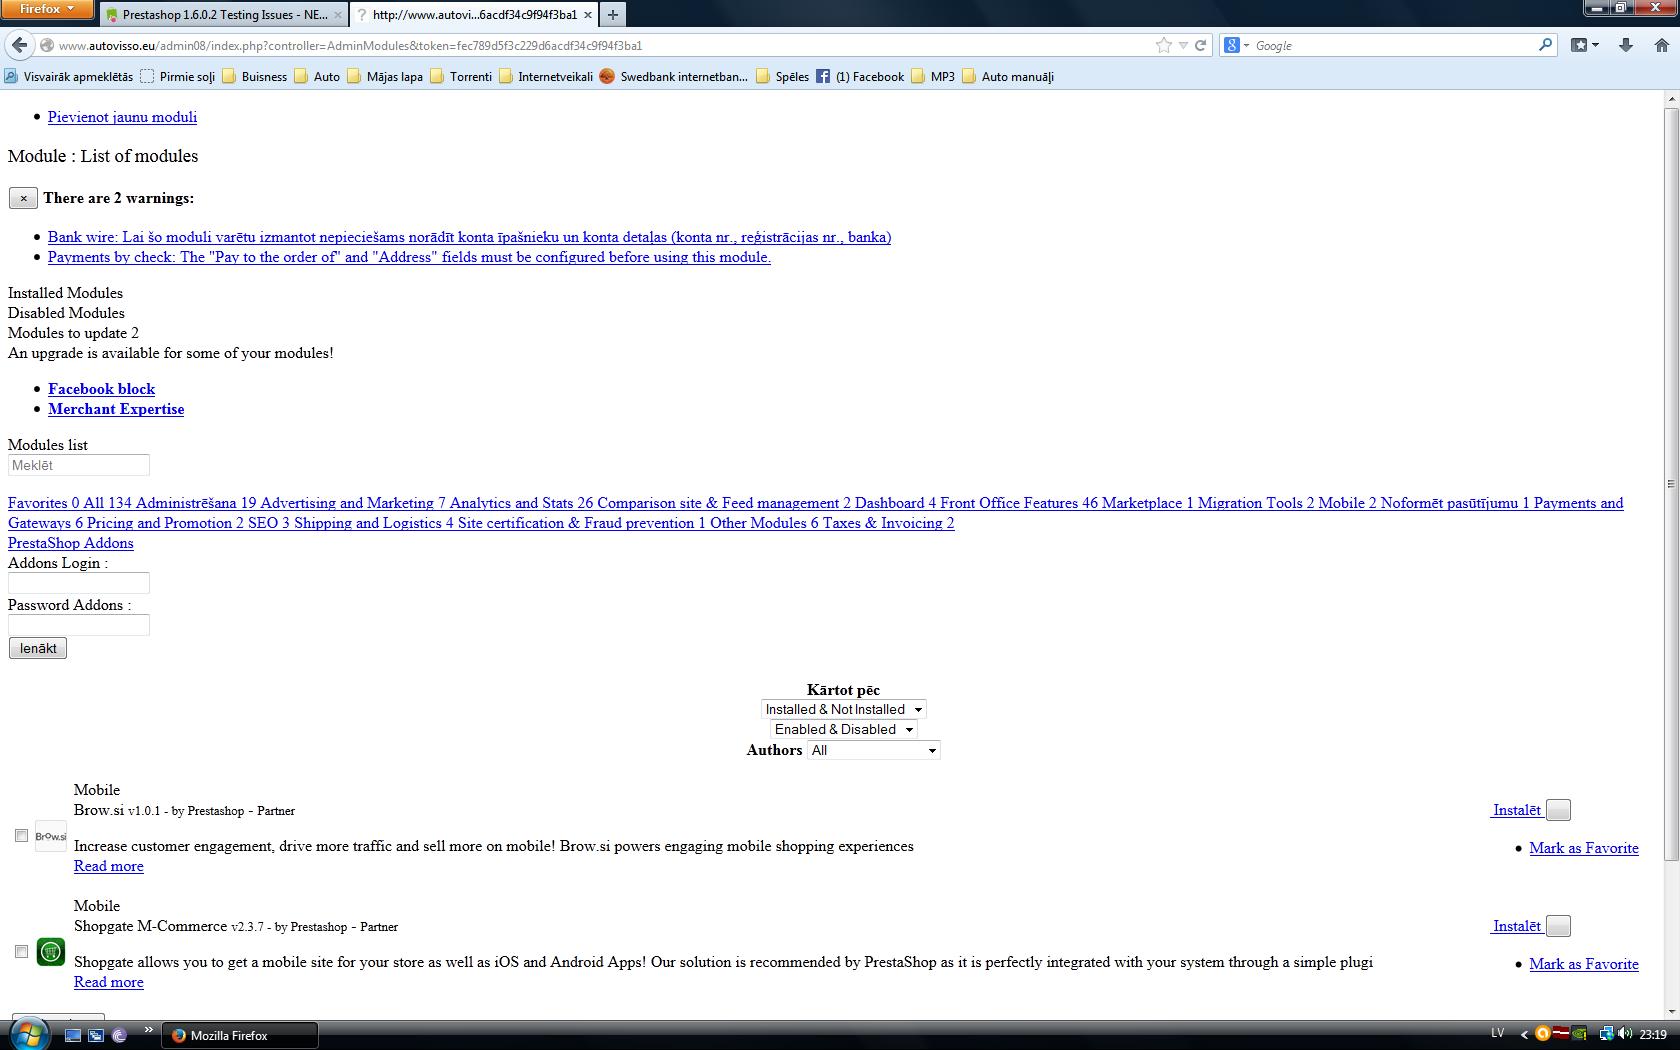Image resolution: width=1680 pixels, height=1050 pixels.
Task: Open the PrestaShop Addons link
Action: coord(71,543)
